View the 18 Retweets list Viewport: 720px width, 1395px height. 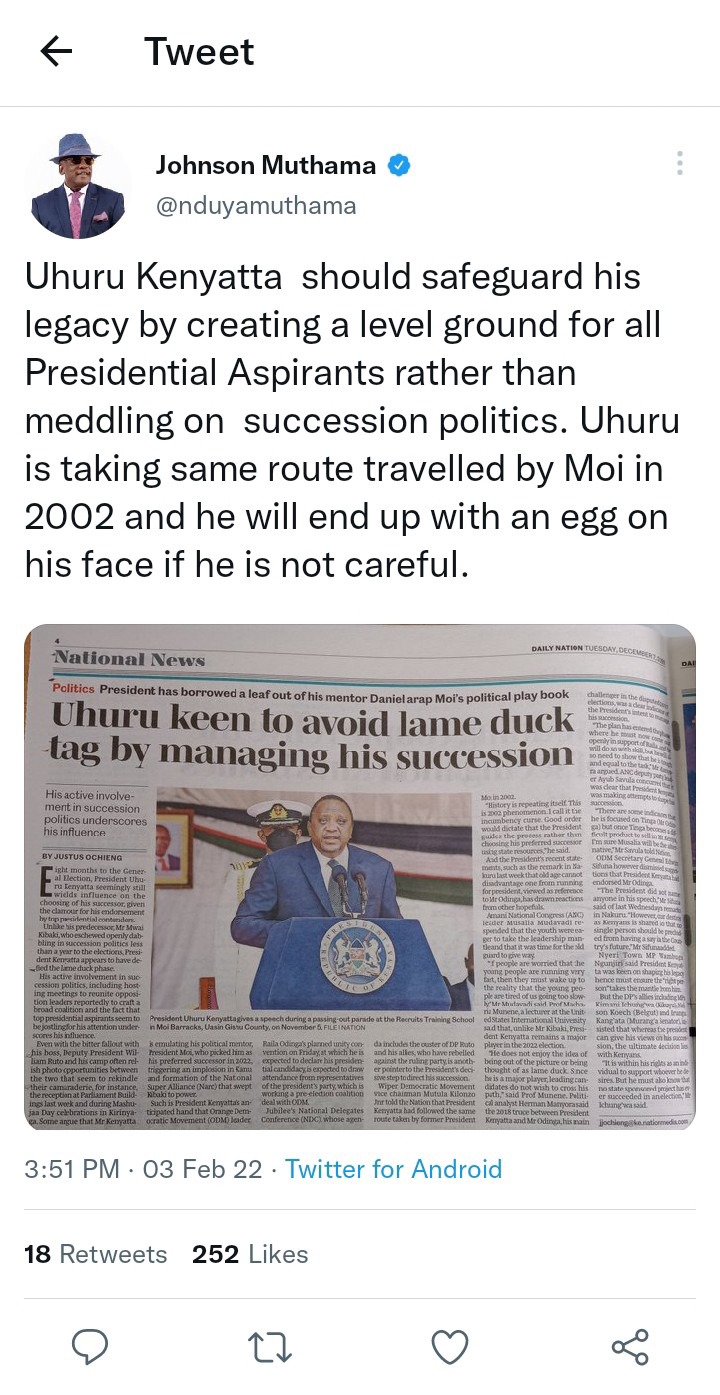pyautogui.click(x=96, y=1254)
